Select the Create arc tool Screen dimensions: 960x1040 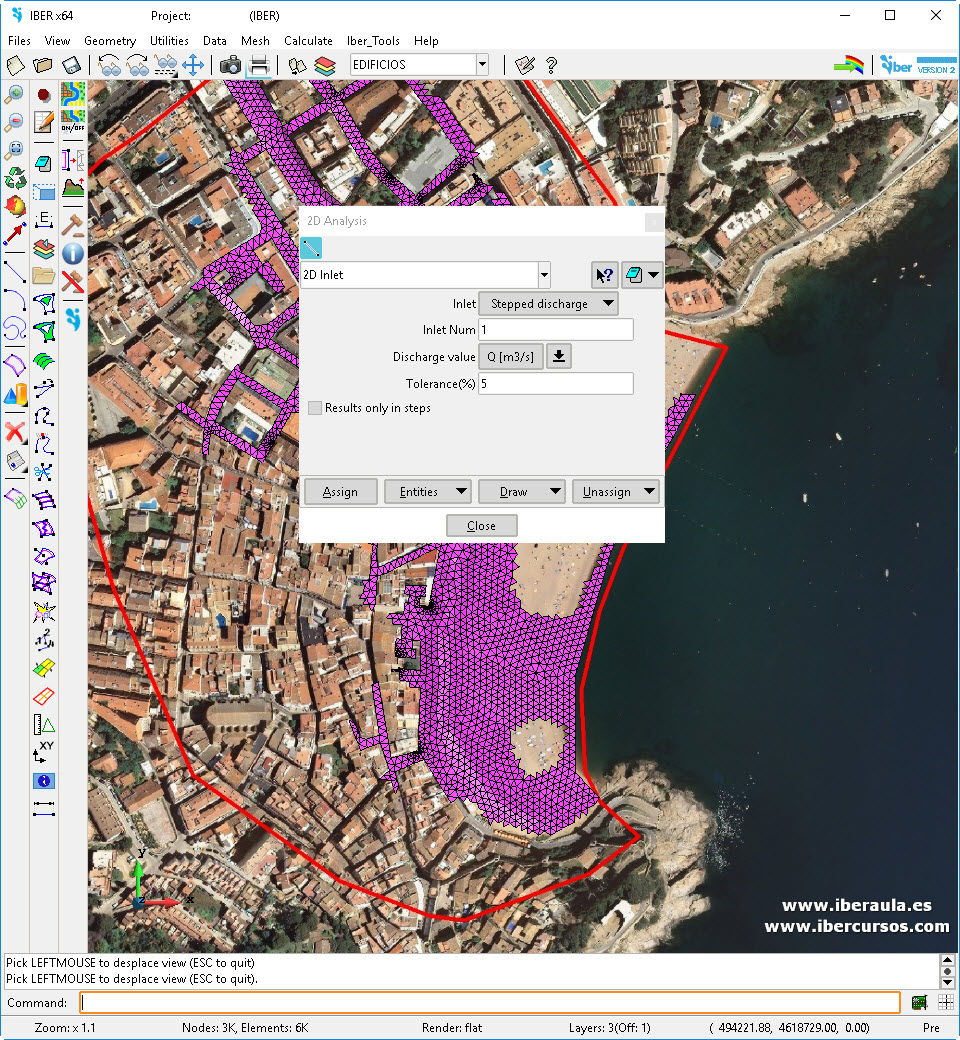pyautogui.click(x=15, y=300)
